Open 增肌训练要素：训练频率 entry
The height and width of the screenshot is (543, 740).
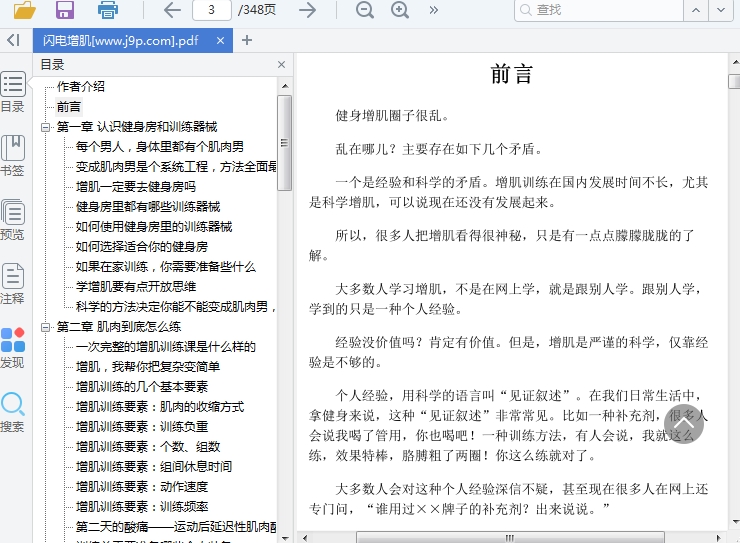tap(142, 507)
